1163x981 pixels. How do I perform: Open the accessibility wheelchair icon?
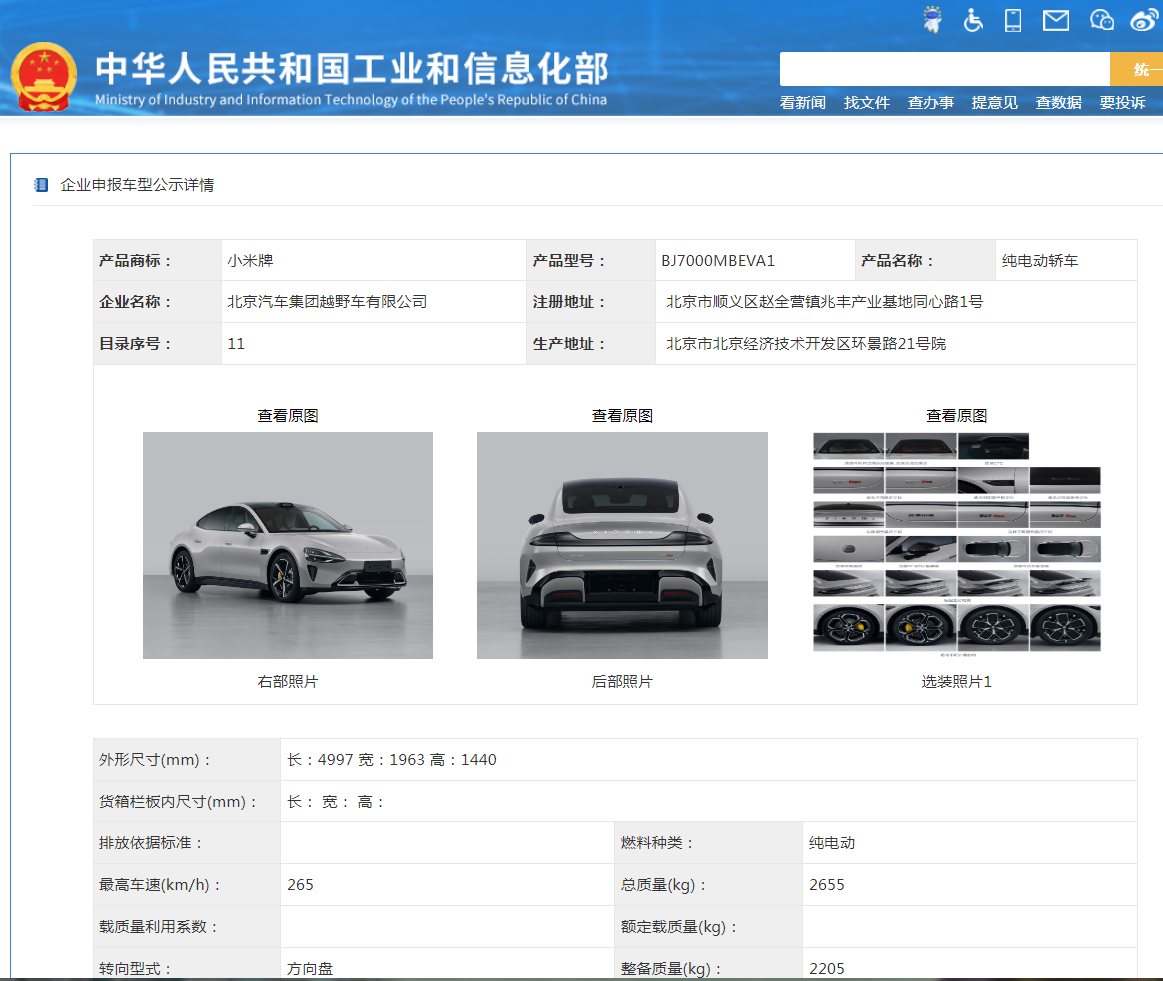pos(973,20)
